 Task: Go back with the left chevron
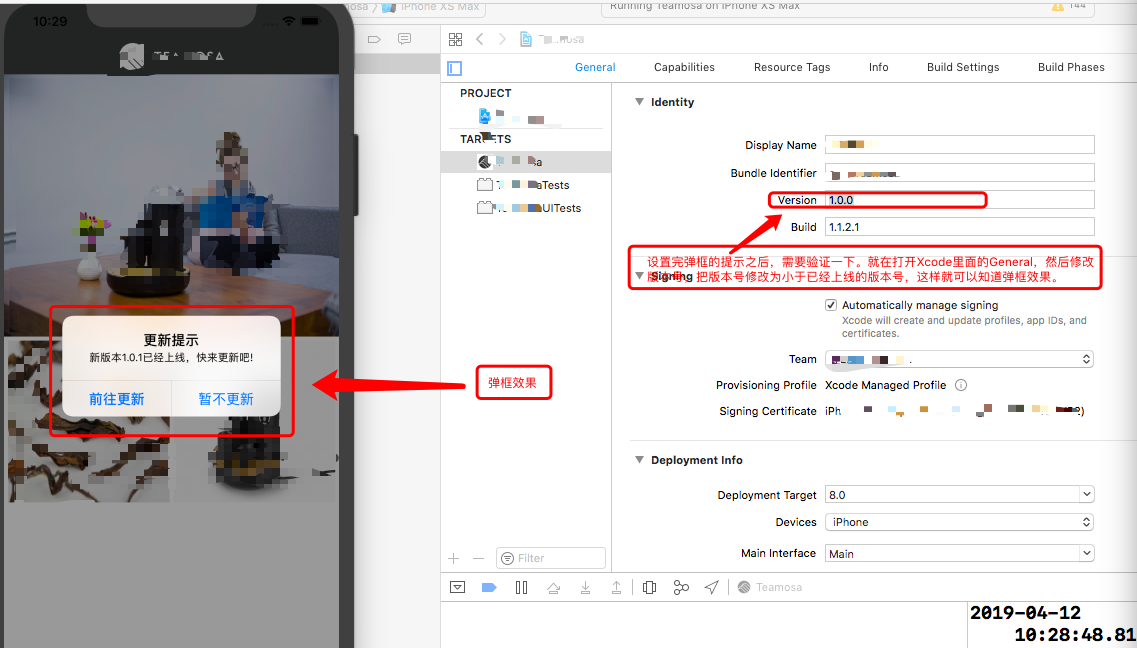click(x=480, y=39)
